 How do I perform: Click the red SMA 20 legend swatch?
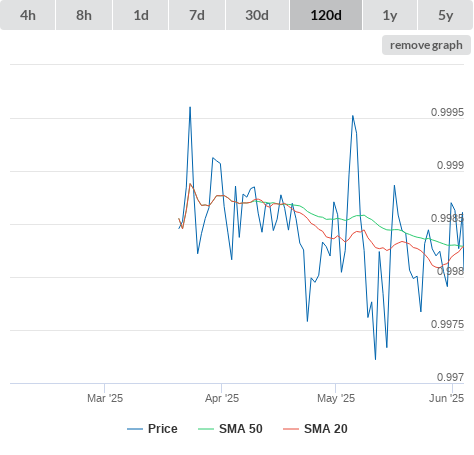click(x=291, y=429)
